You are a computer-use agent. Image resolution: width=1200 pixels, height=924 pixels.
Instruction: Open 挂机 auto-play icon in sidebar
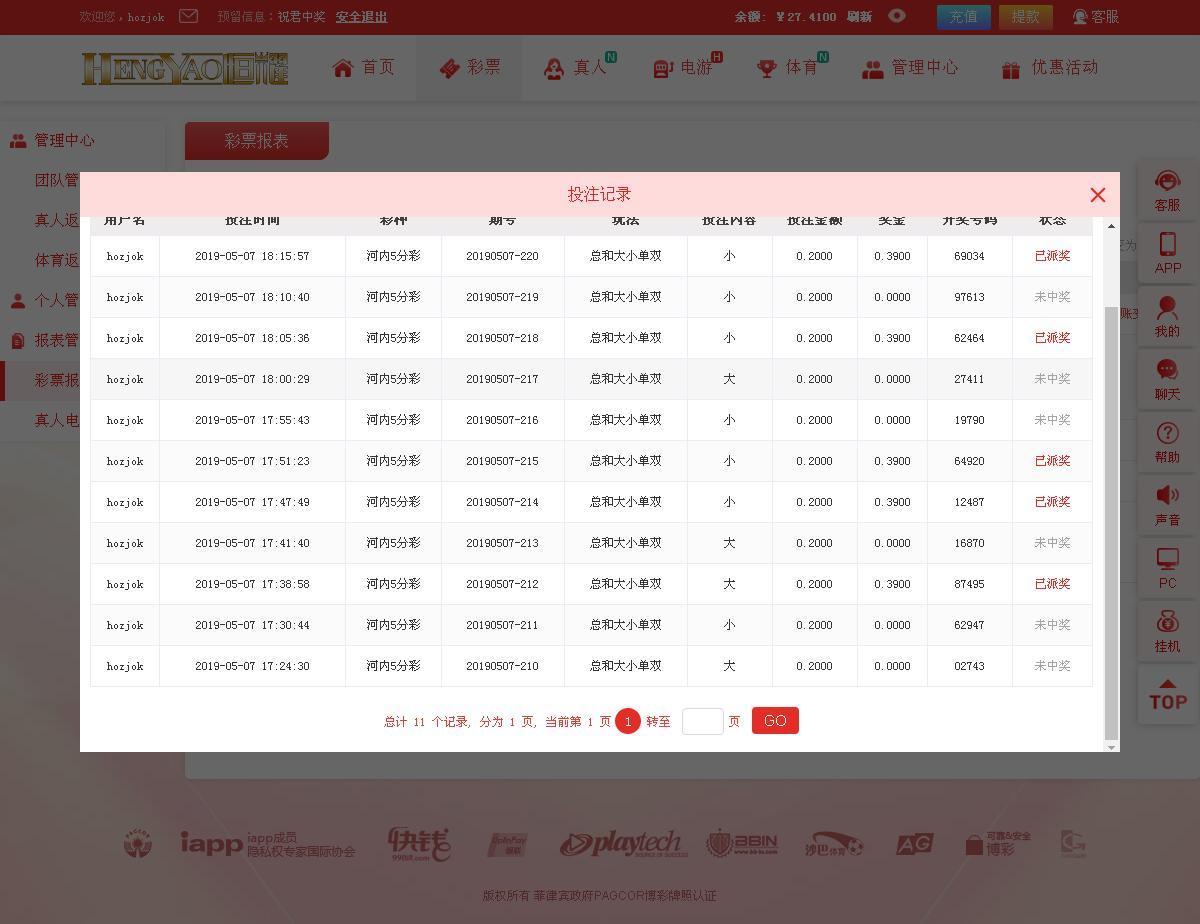(1167, 631)
